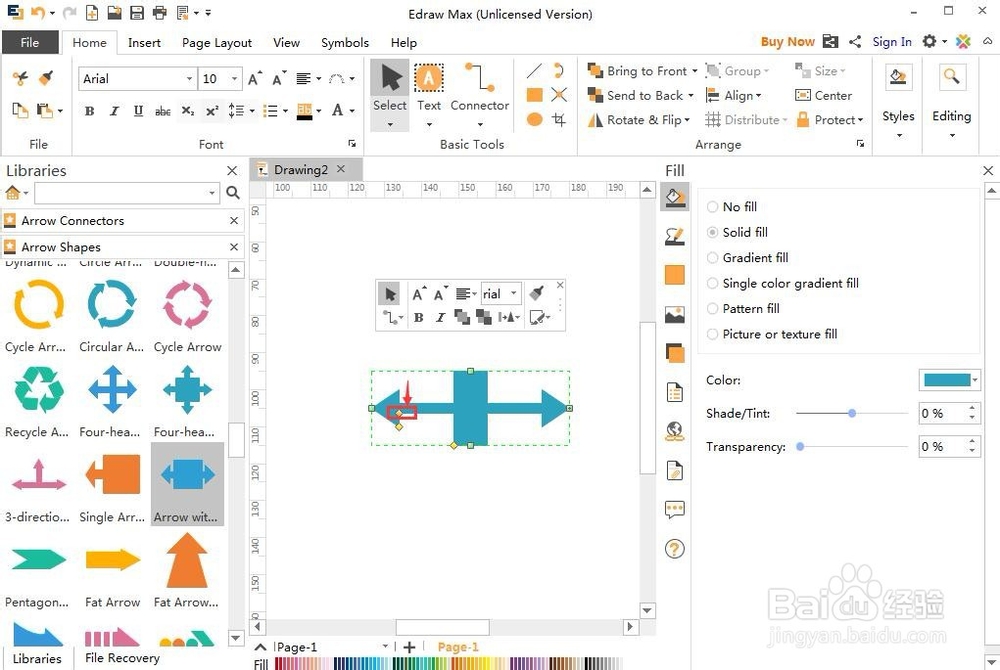The height and width of the screenshot is (670, 1000).
Task: Close the Arrow Connectors library
Action: tap(234, 221)
